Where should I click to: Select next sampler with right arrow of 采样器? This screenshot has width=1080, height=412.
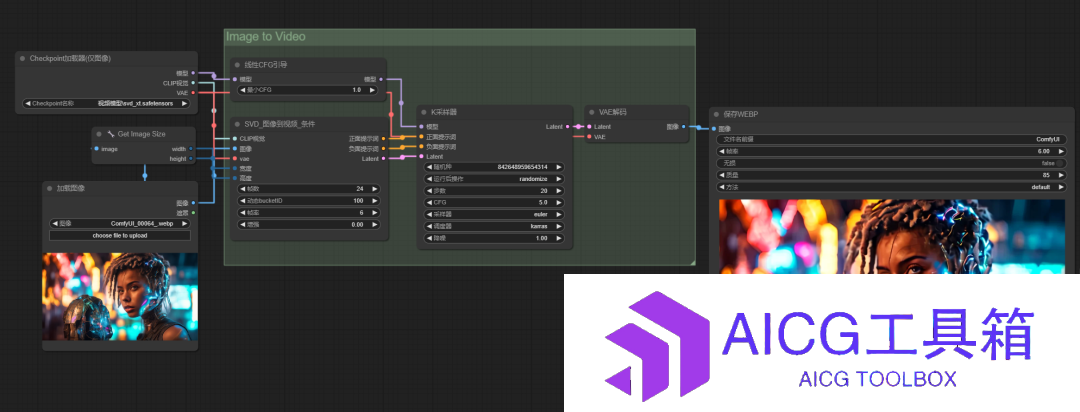(559, 214)
